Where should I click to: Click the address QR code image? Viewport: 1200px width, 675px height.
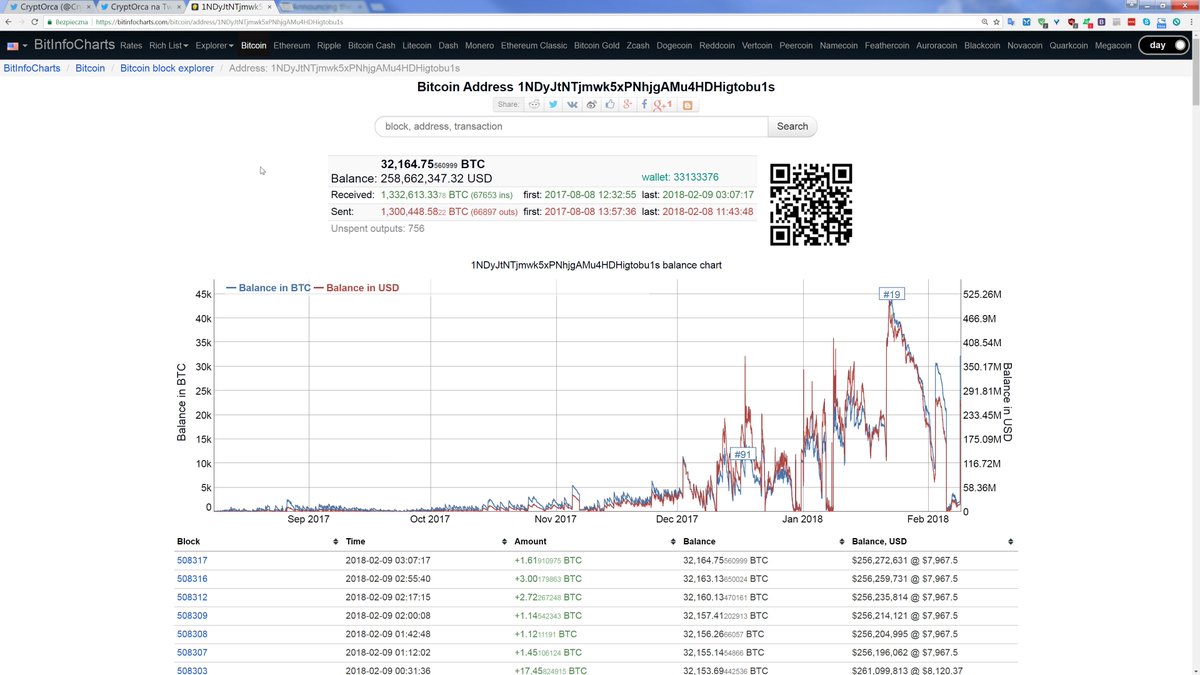point(811,204)
